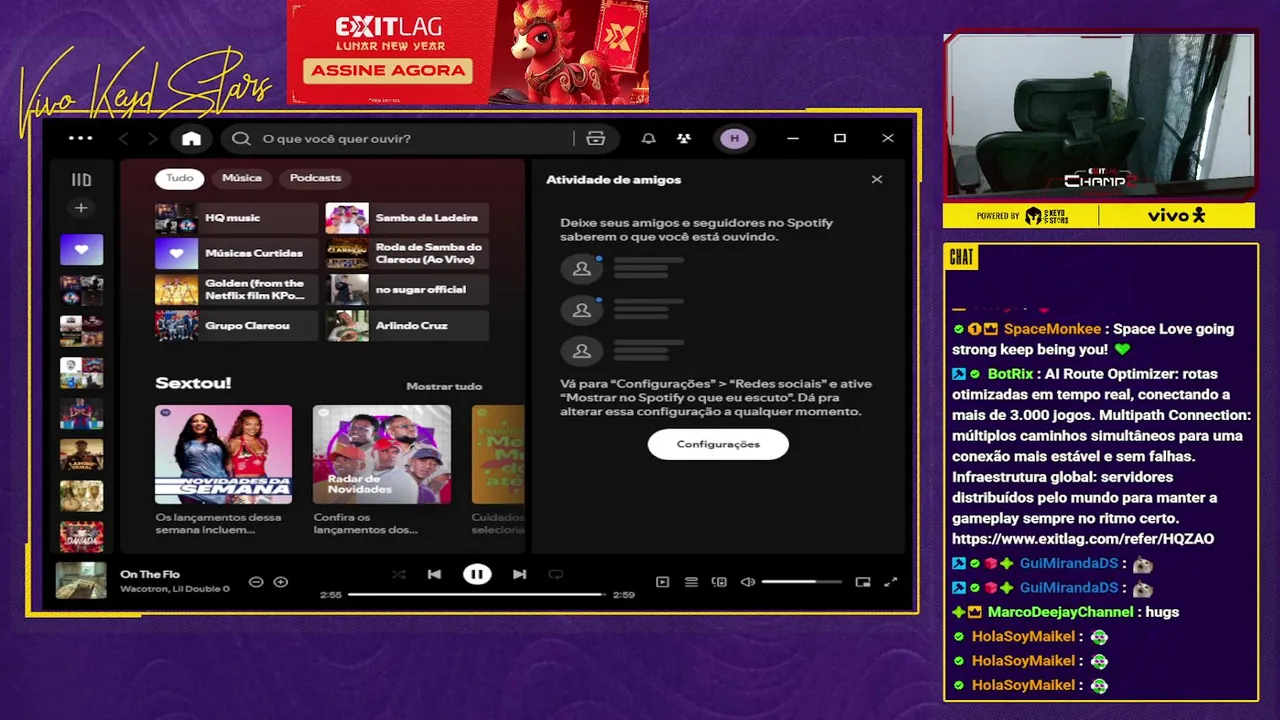Screen dimensions: 1280x720
Task: Click the magnifier search icon
Action: [x=241, y=139]
